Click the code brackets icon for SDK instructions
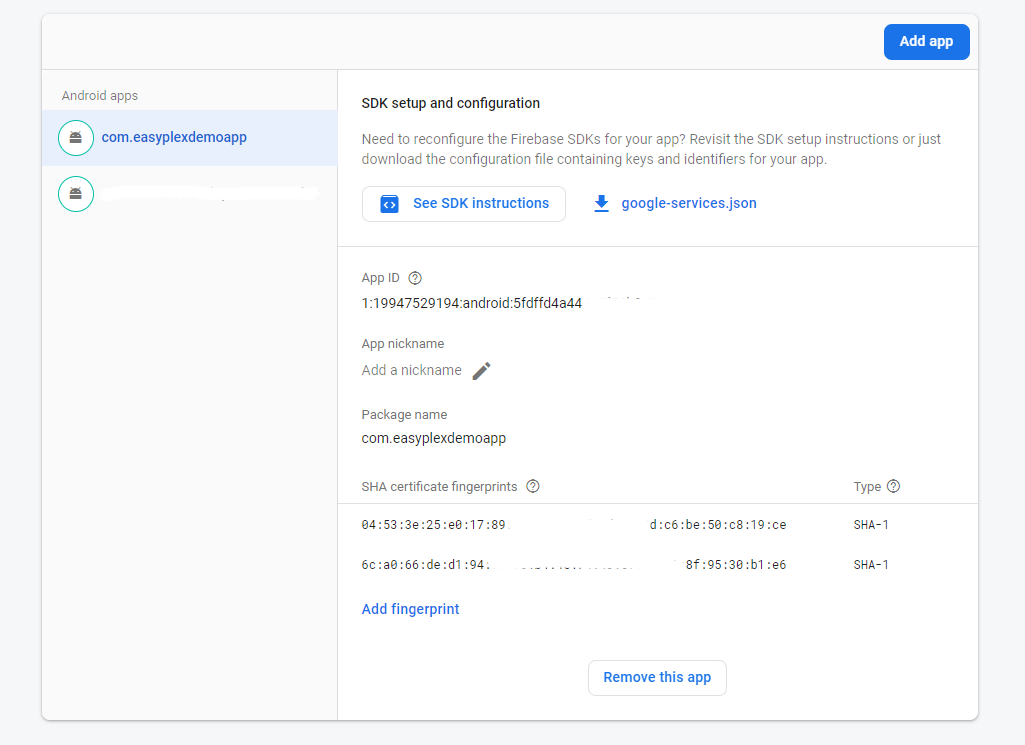Image resolution: width=1025 pixels, height=745 pixels. coord(390,204)
